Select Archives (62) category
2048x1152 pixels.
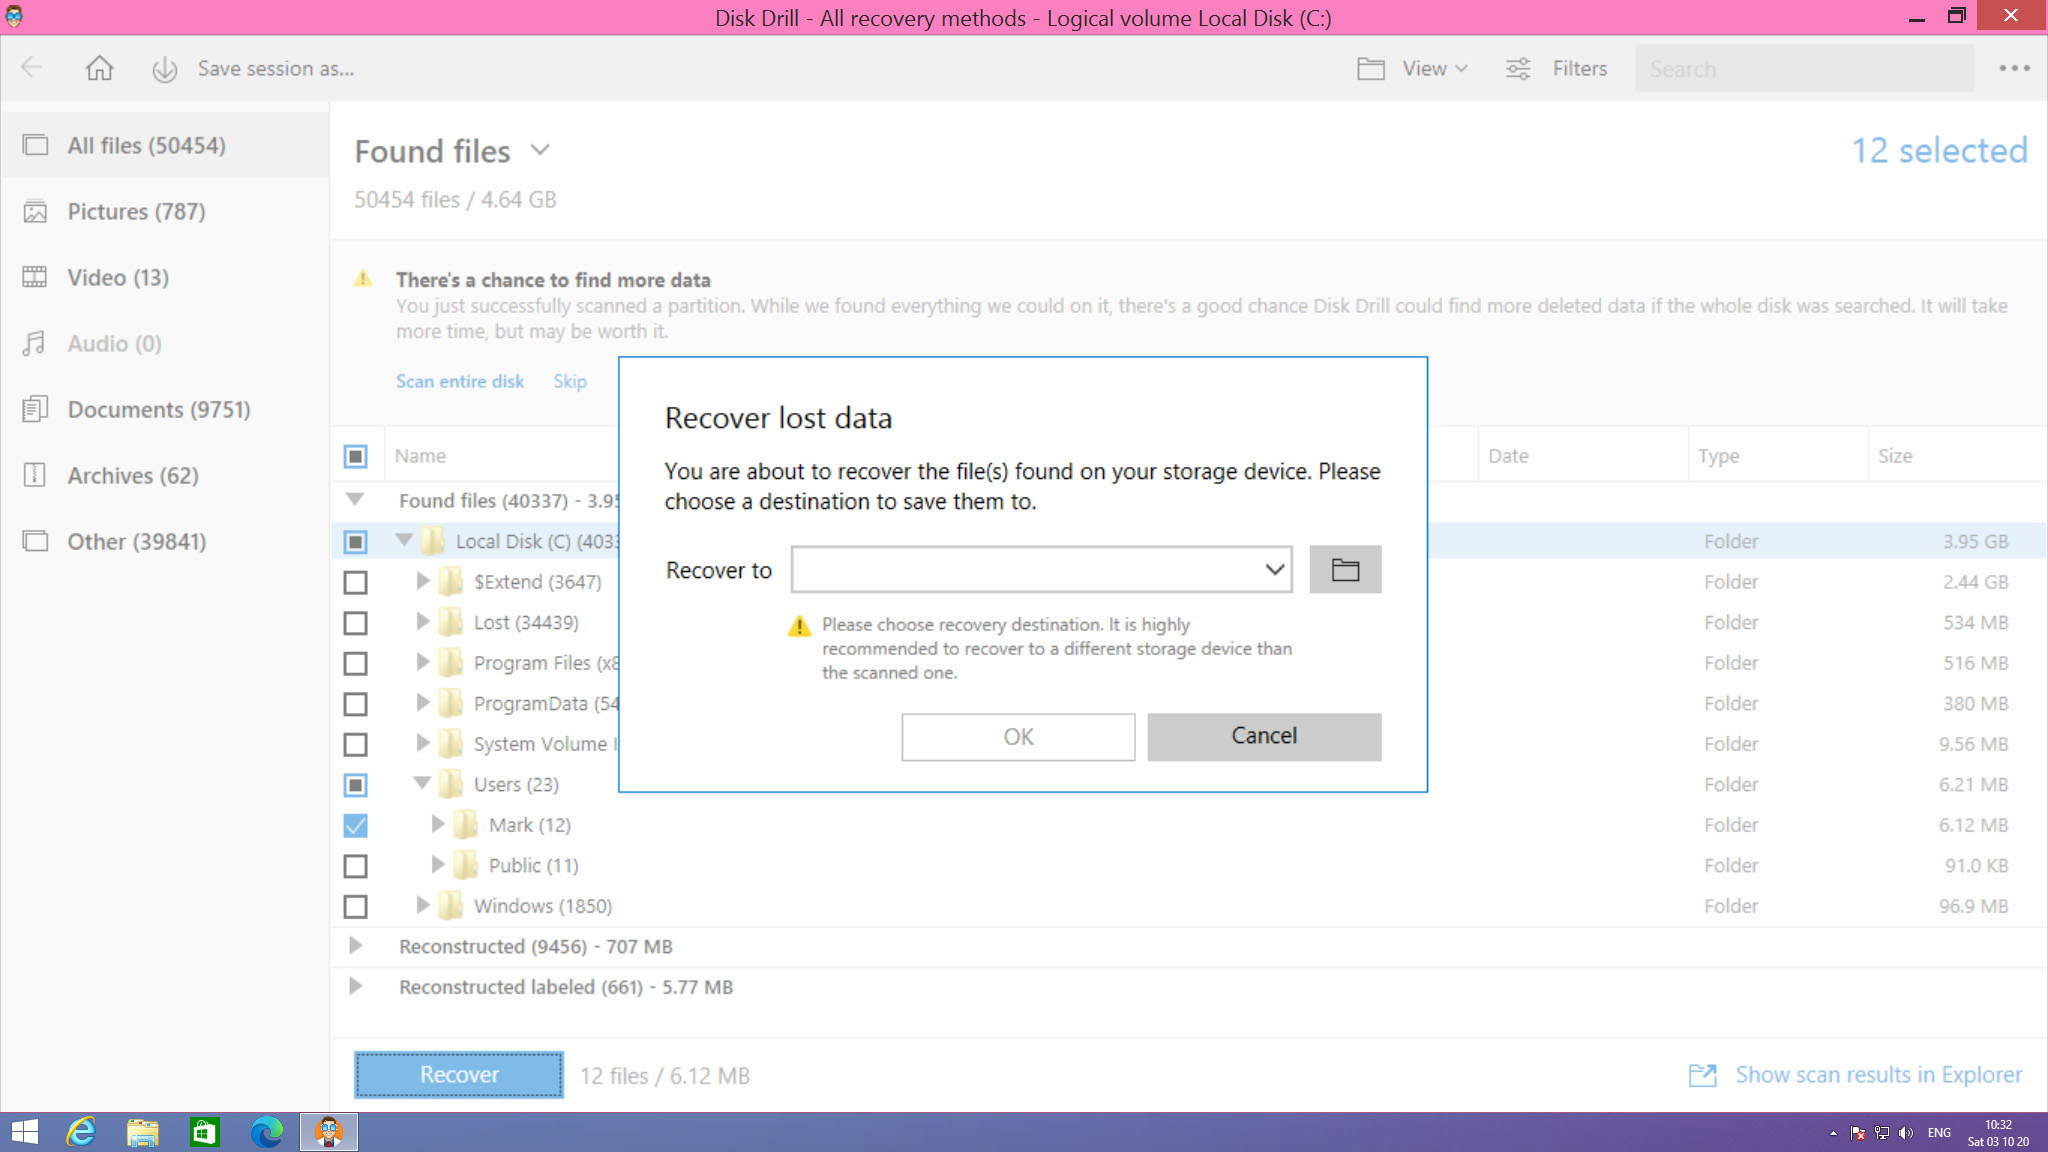[x=165, y=475]
